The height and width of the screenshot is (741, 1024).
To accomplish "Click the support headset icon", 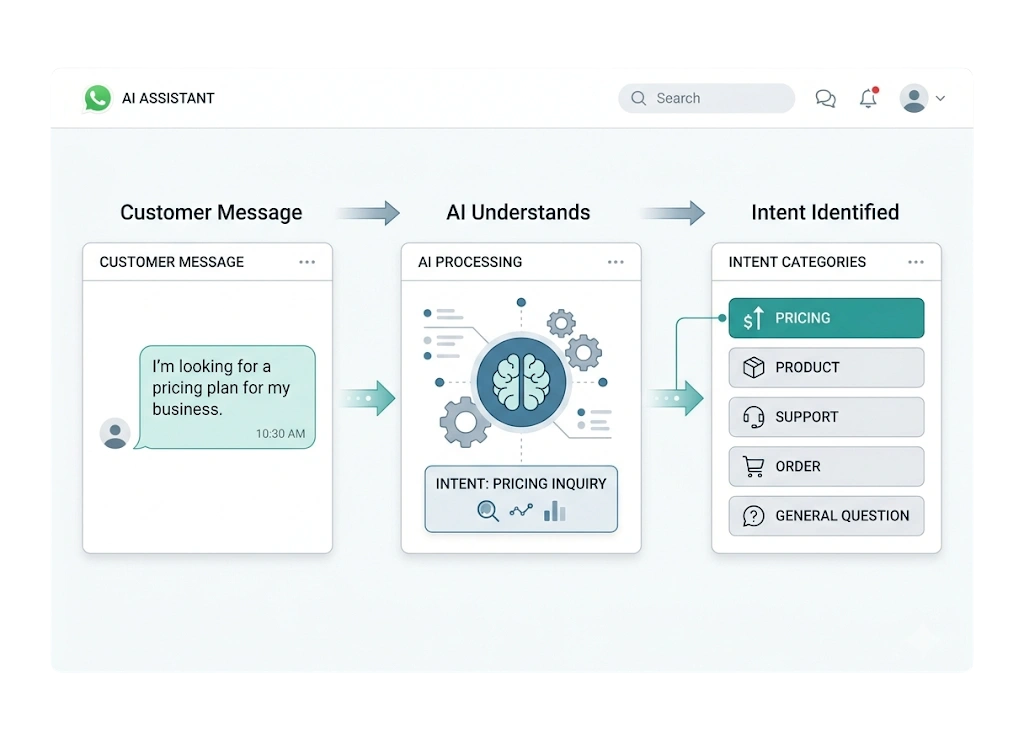I will (754, 417).
